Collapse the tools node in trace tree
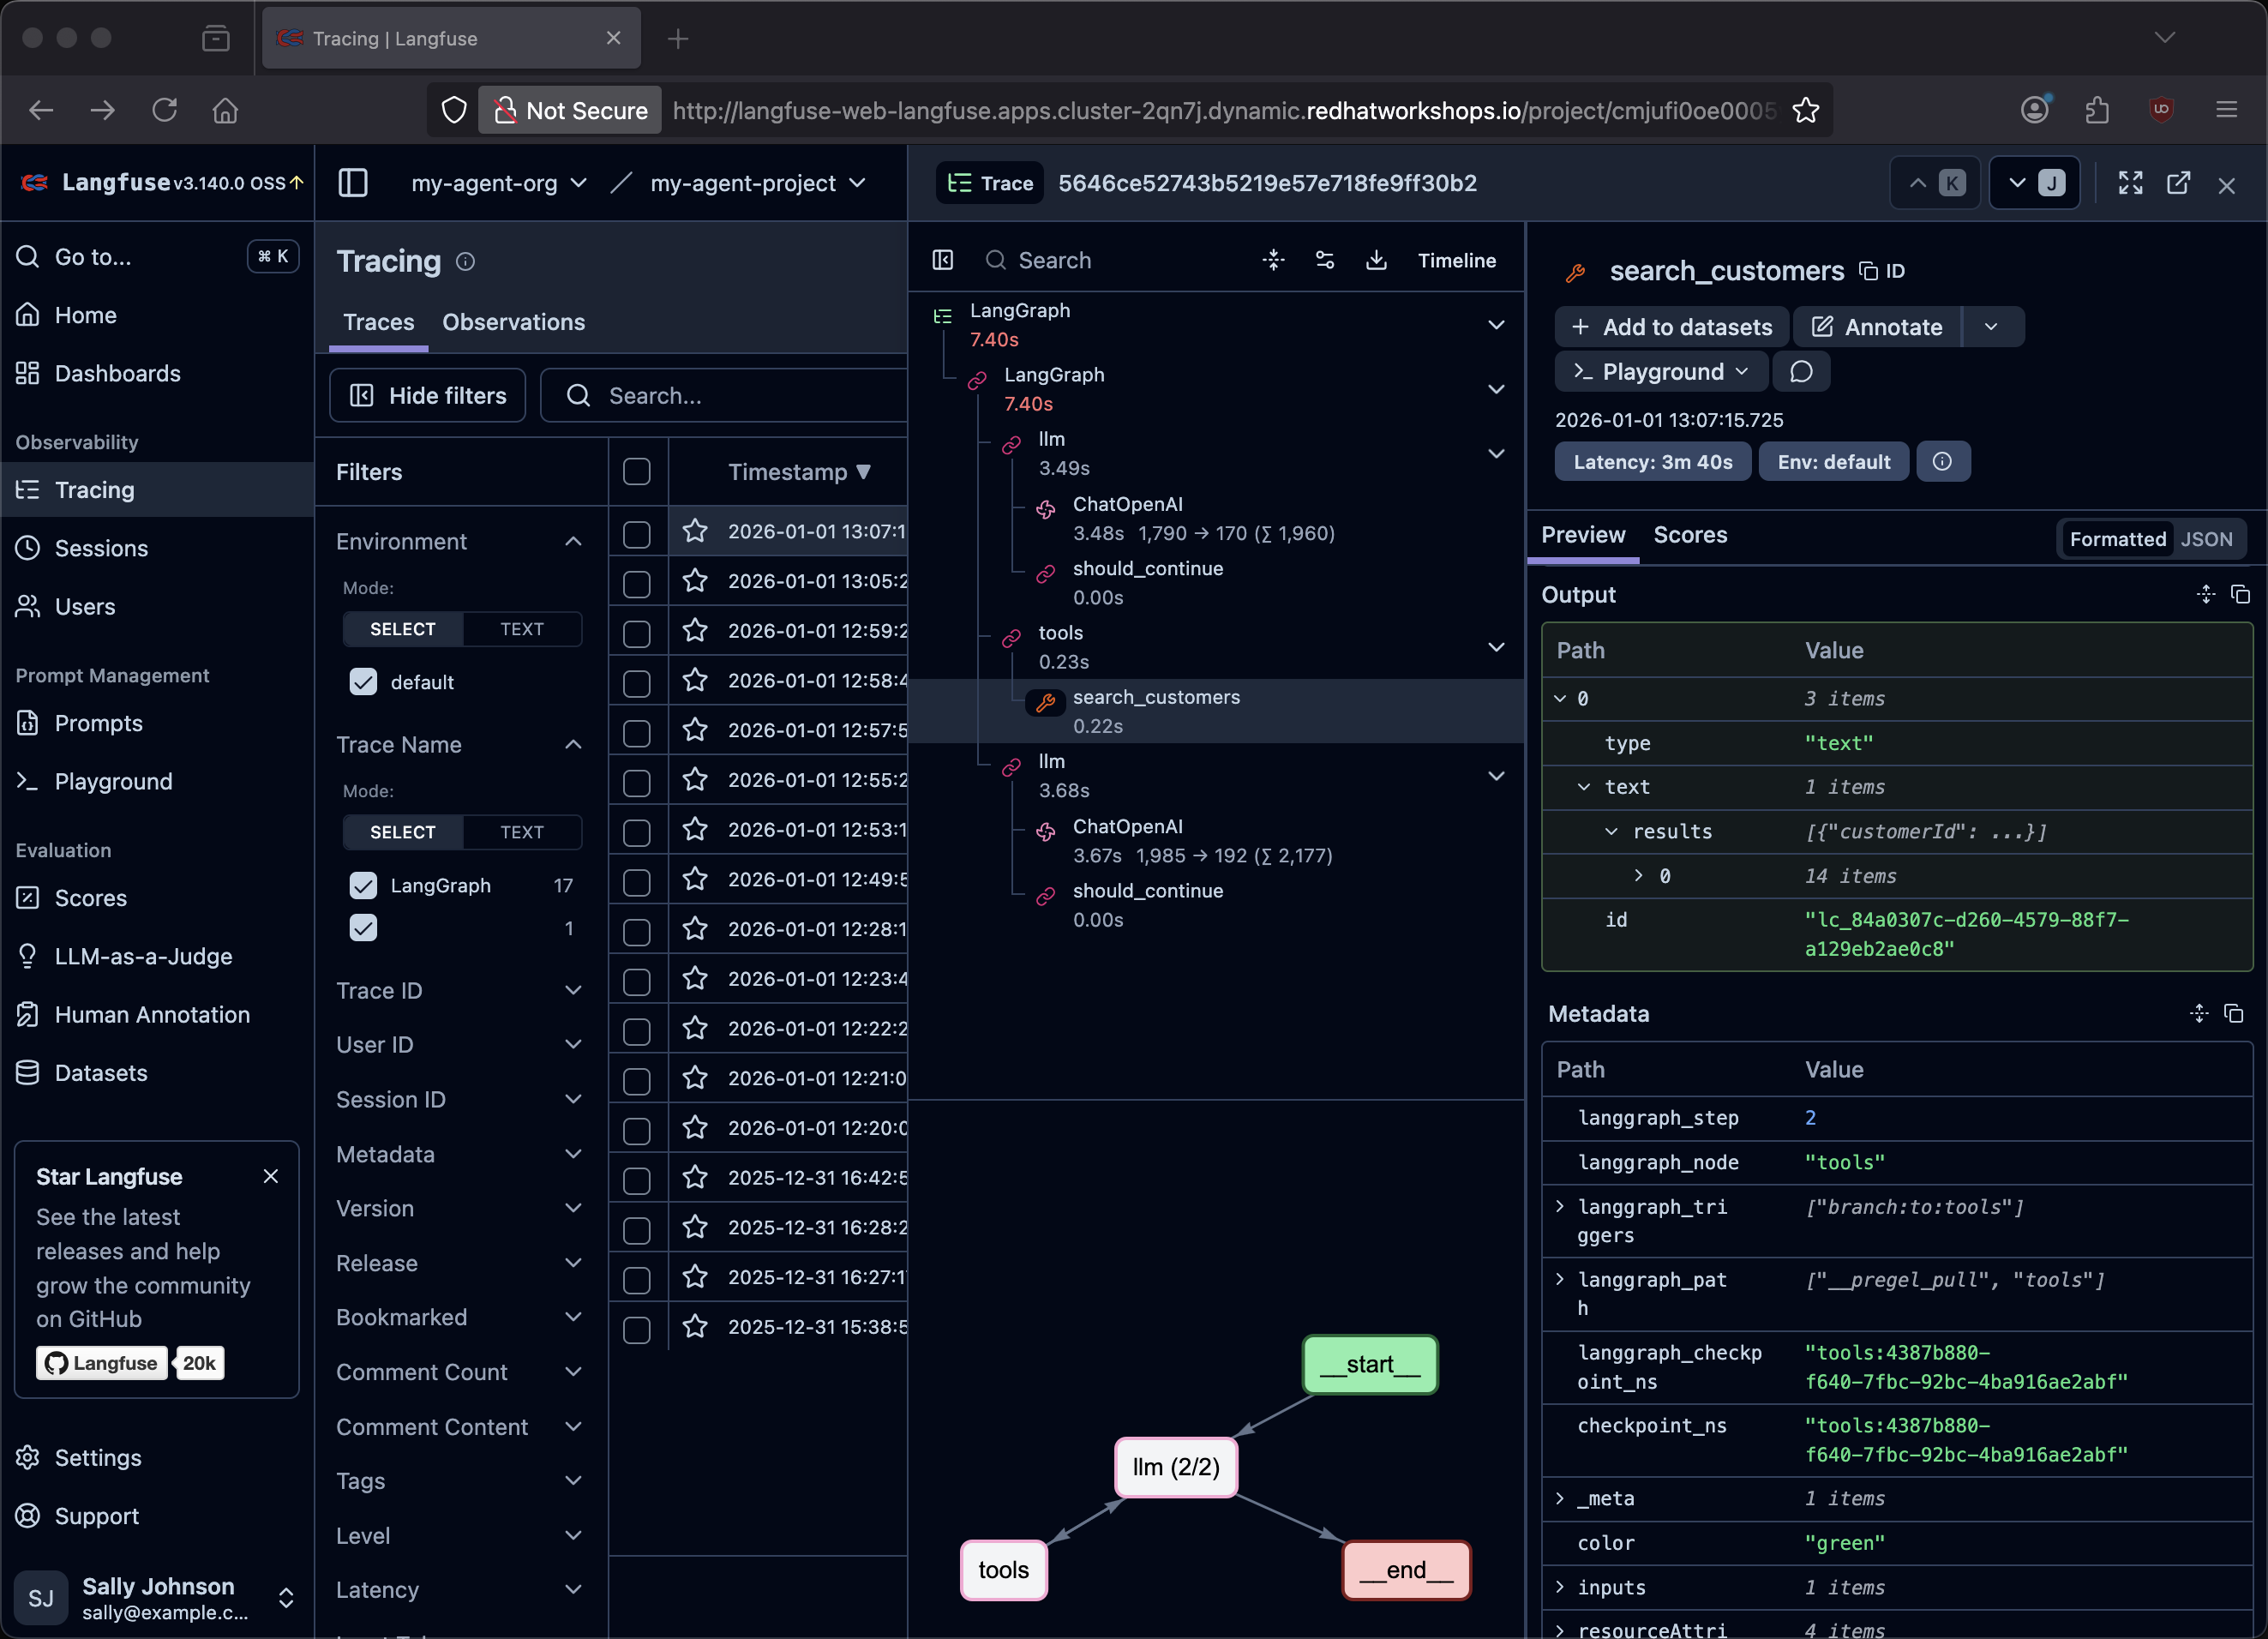Viewport: 2268px width, 1639px height. pyautogui.click(x=1496, y=647)
